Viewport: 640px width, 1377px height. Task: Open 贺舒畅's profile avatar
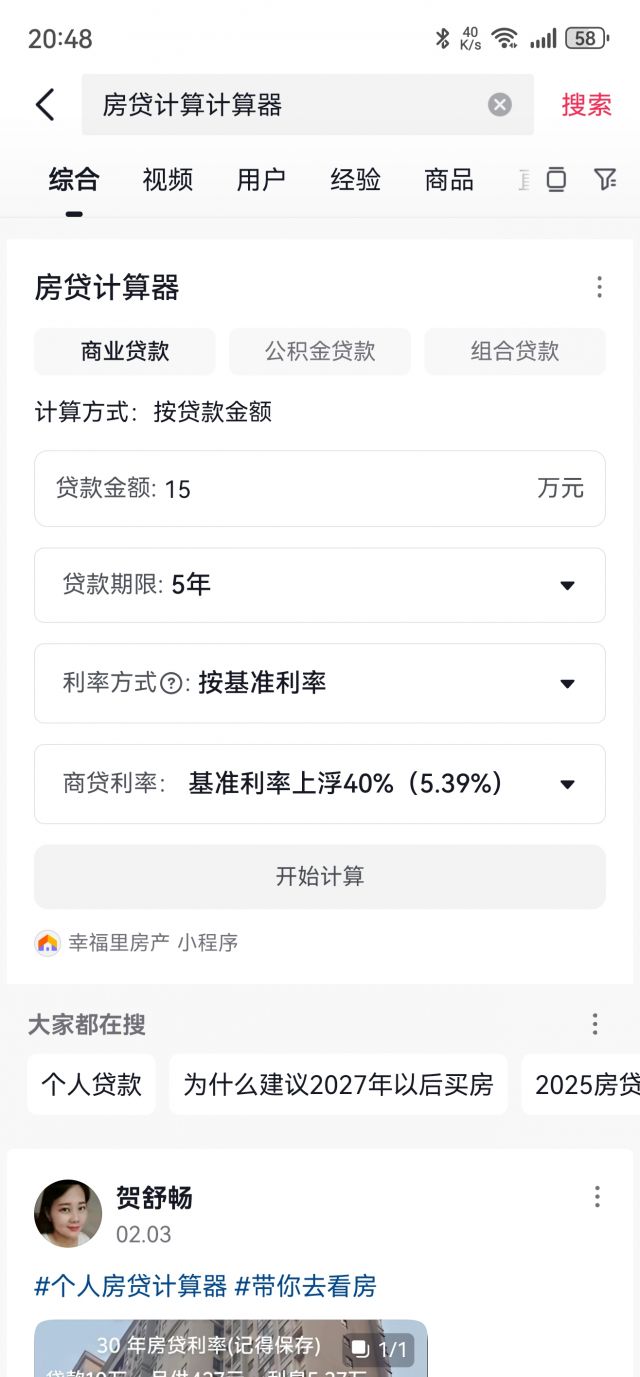[x=68, y=1213]
